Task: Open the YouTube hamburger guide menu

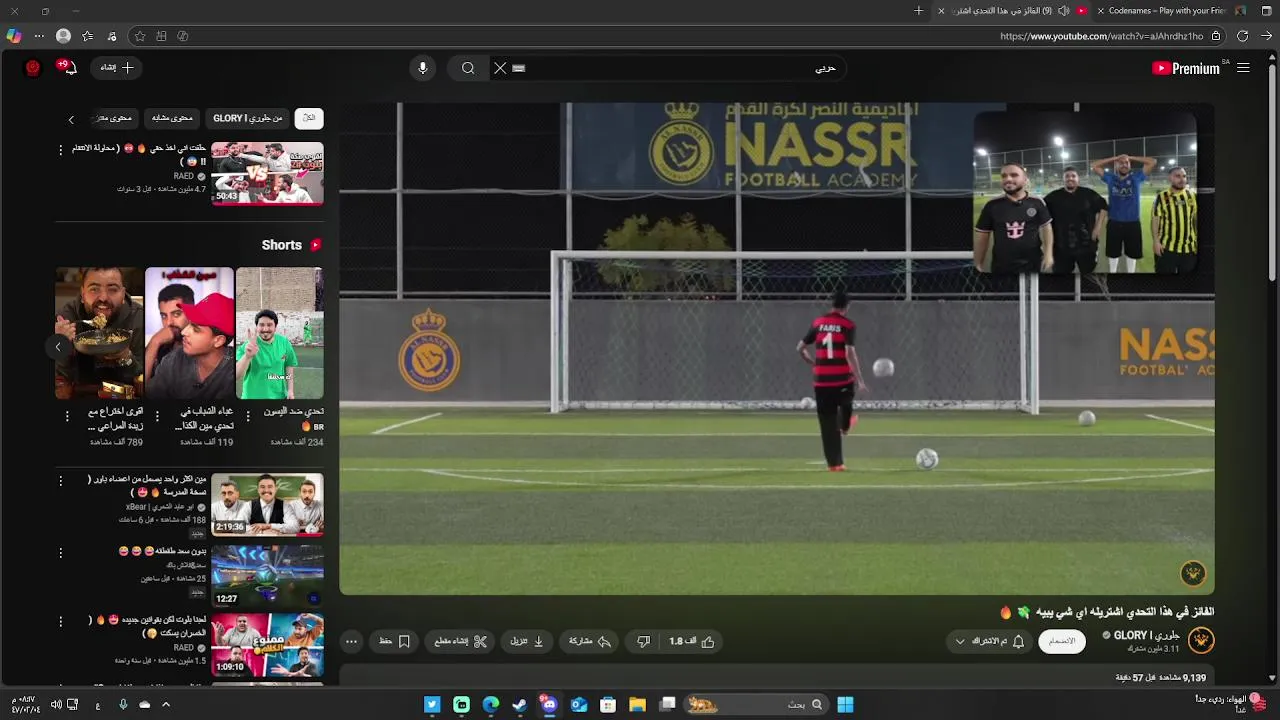Action: (1243, 68)
